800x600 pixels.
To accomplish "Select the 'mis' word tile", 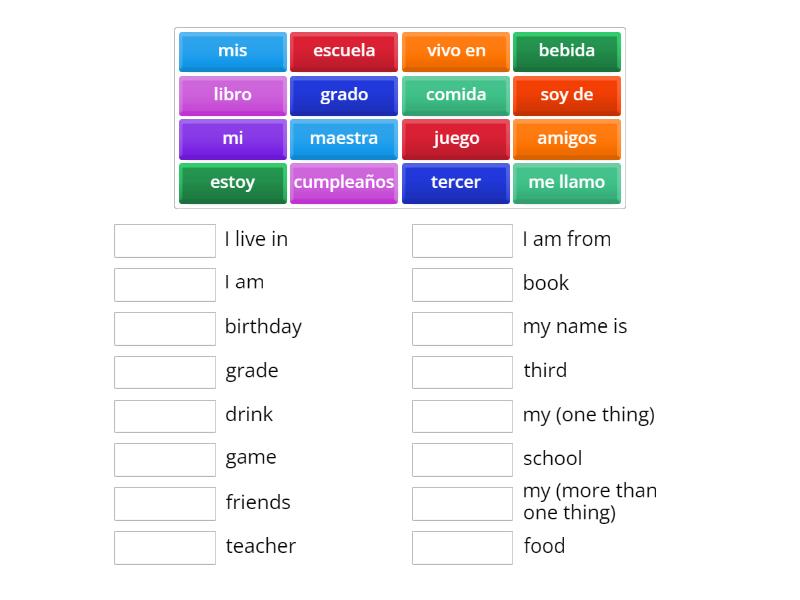I will point(233,51).
